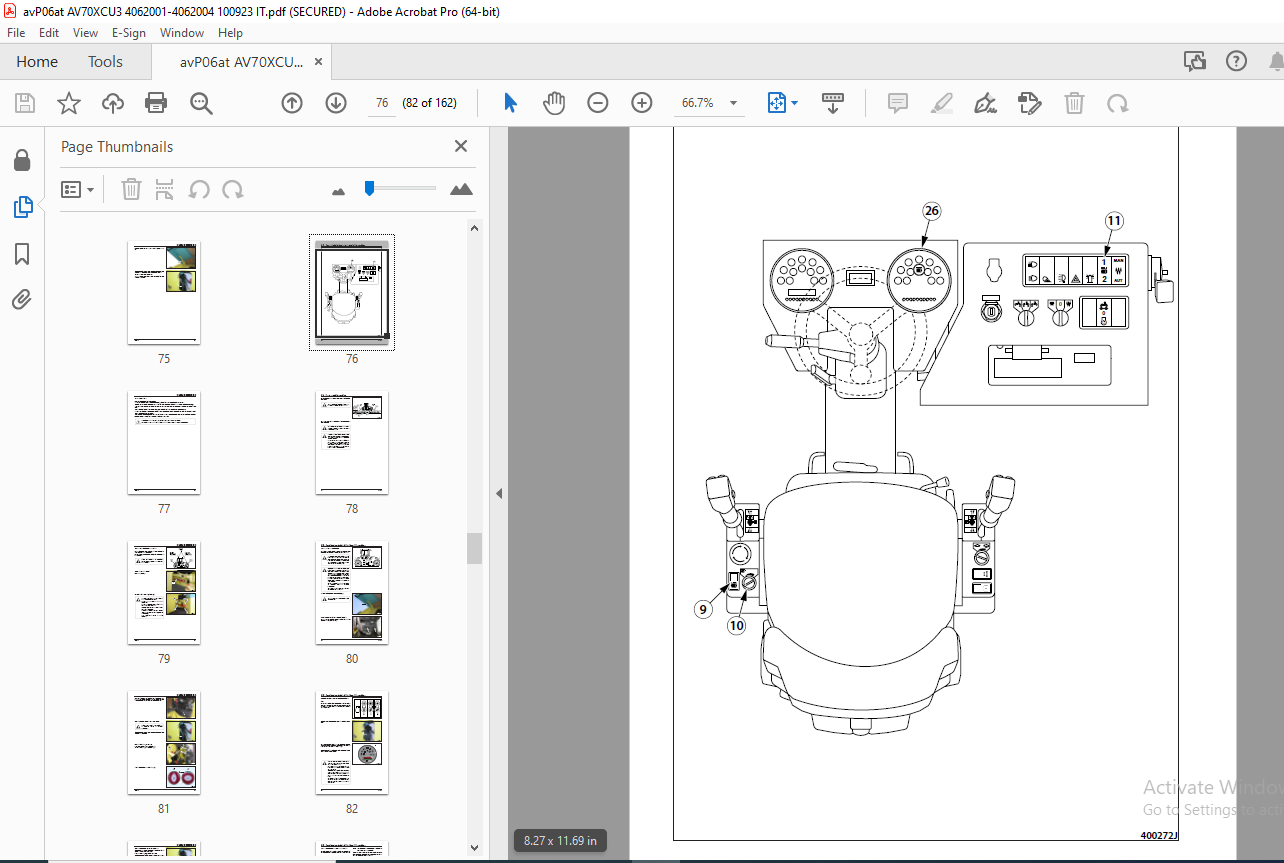Open the Window menu
This screenshot has width=1284, height=863.
(x=182, y=32)
